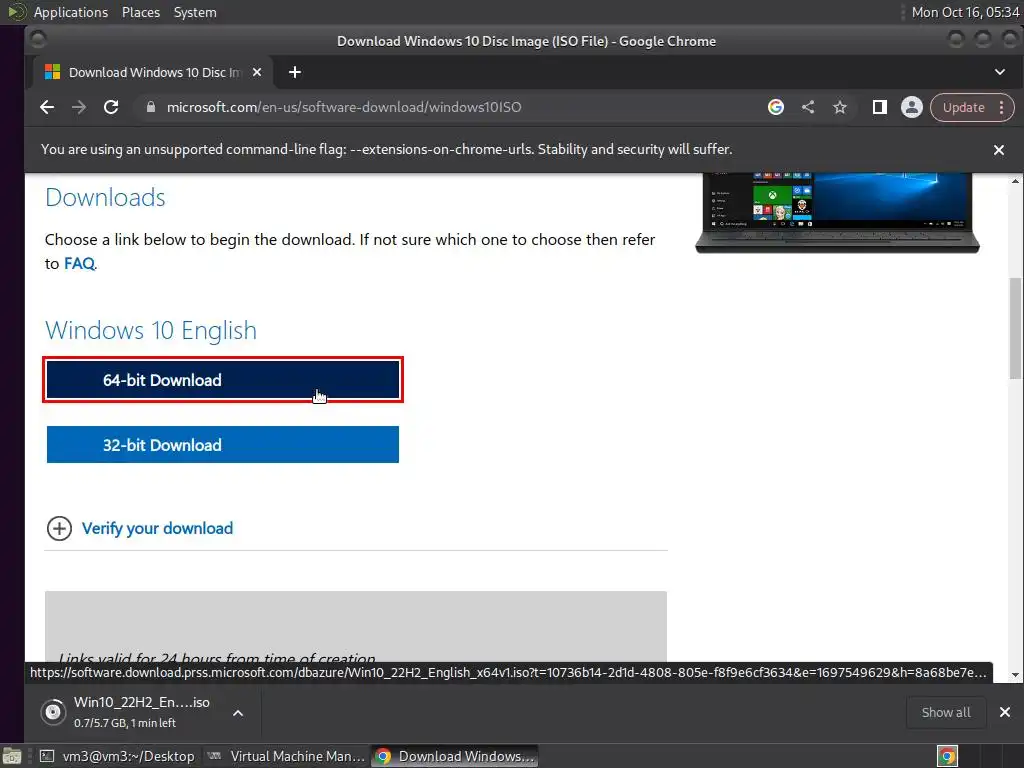Click the scrollbar down arrow
Screen dimensions: 1024x768
click(1015, 675)
